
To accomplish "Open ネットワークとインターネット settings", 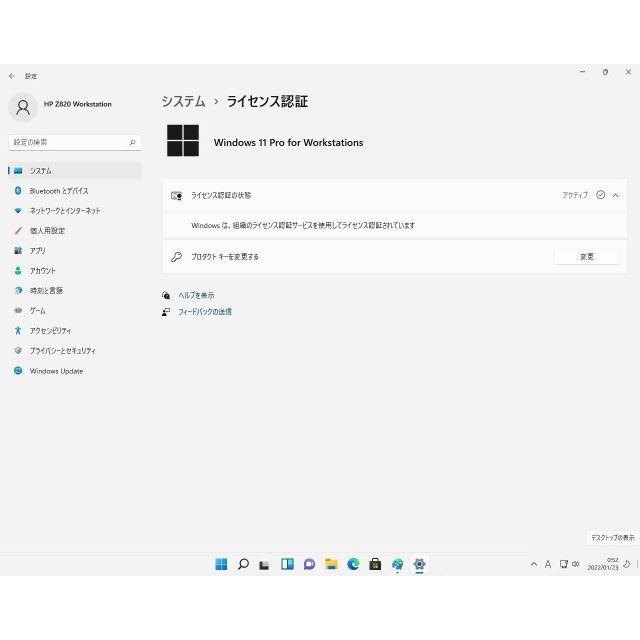I will pyautogui.click(x=75, y=211).
